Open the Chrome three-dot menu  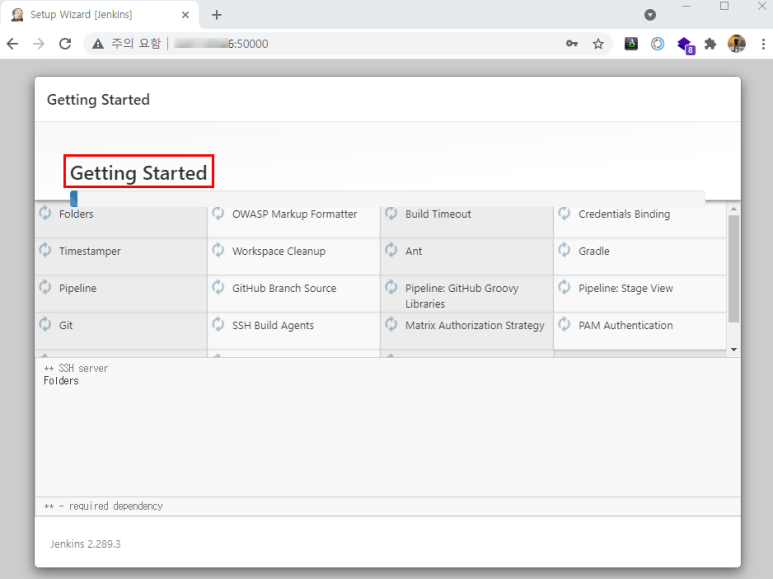coord(763,44)
